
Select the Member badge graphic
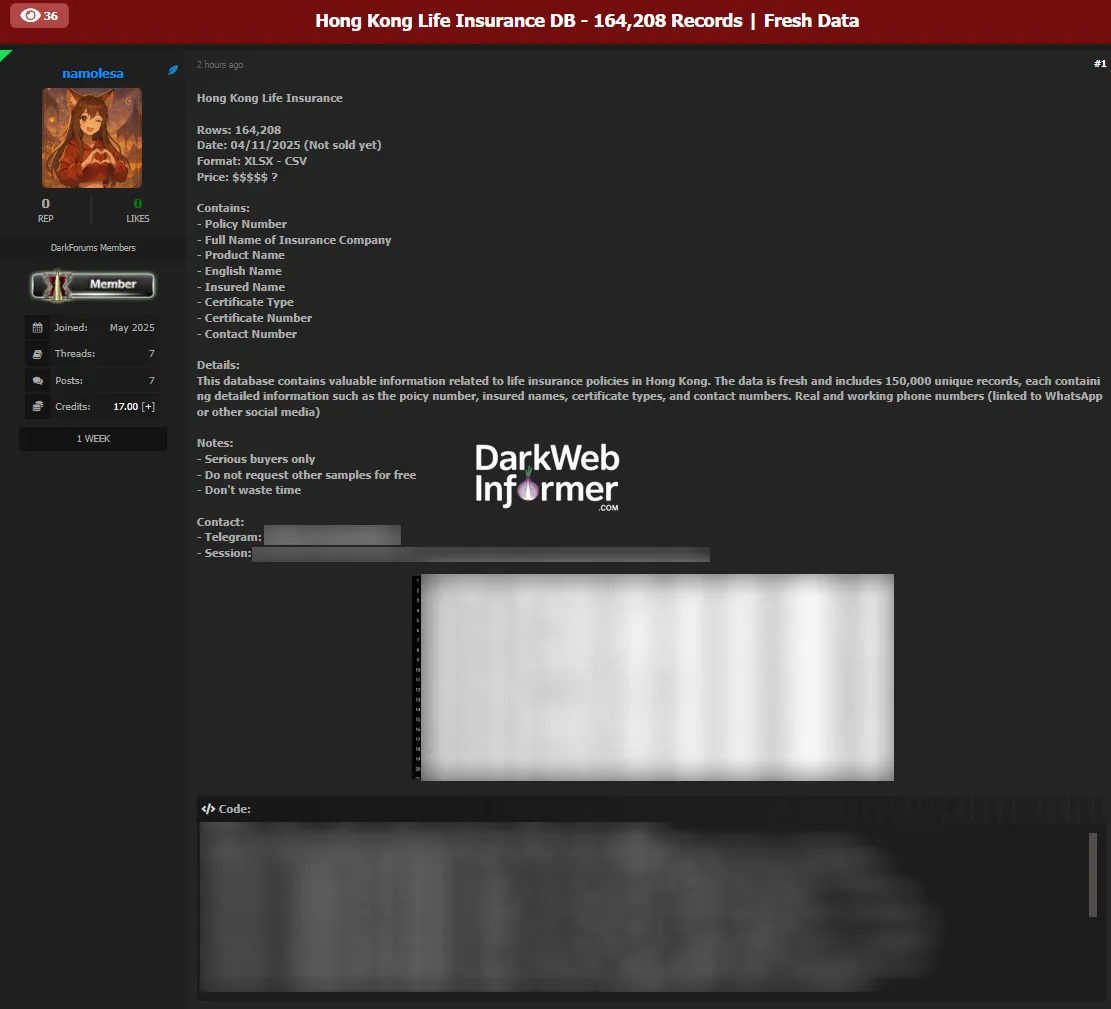pyautogui.click(x=92, y=286)
